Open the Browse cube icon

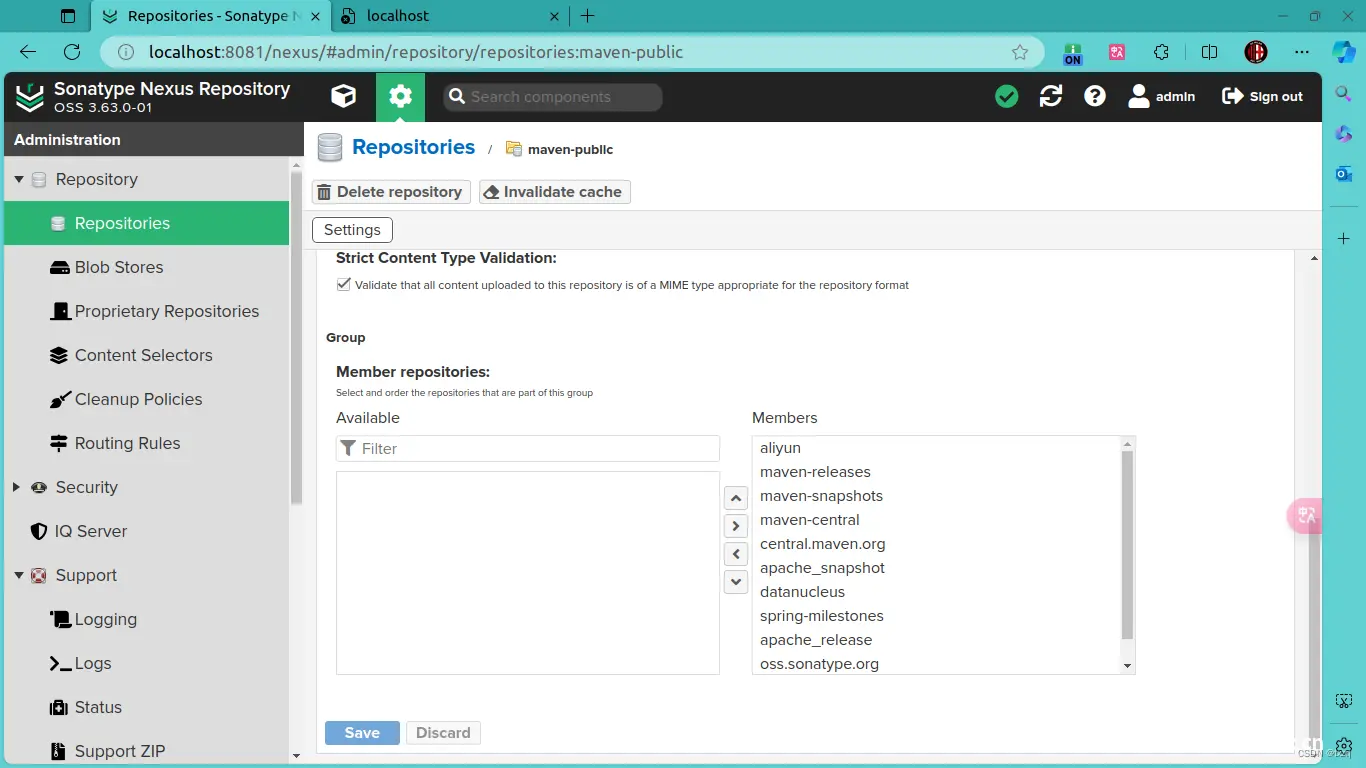pos(344,96)
